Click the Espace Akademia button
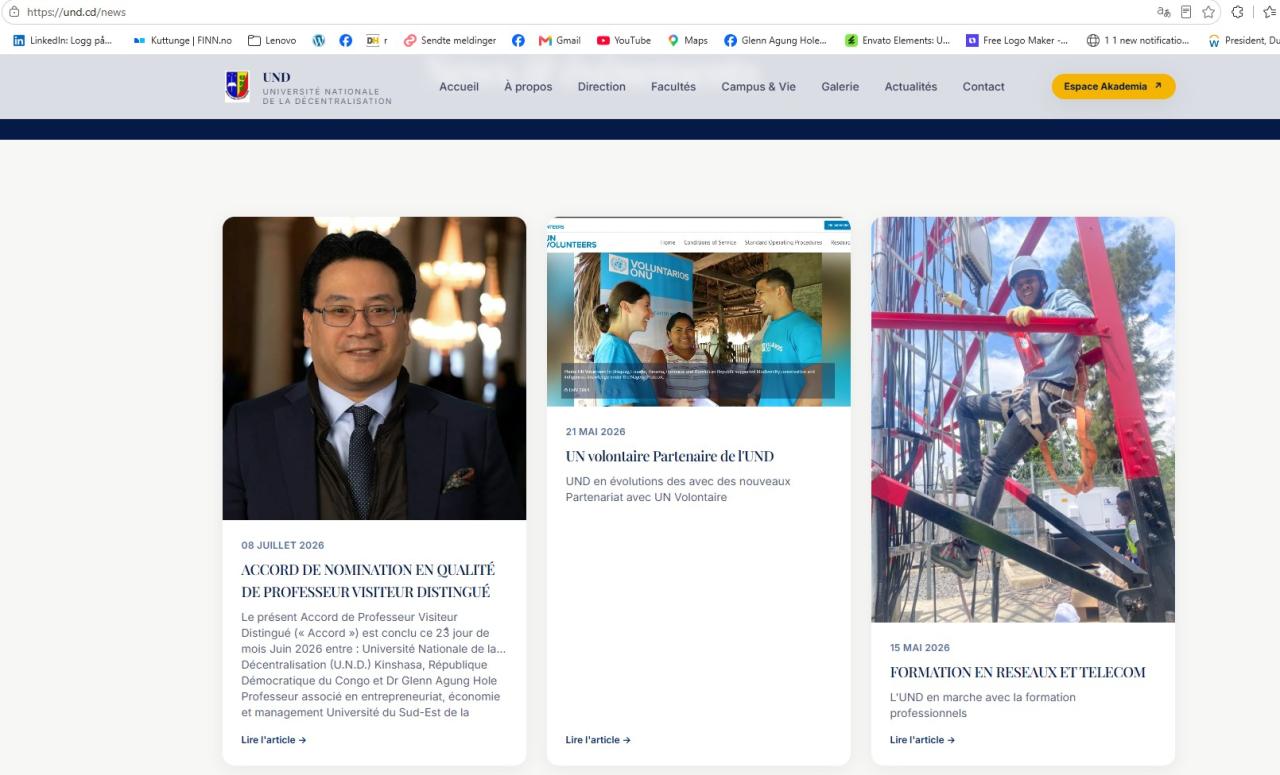This screenshot has width=1280, height=775. point(1113,86)
